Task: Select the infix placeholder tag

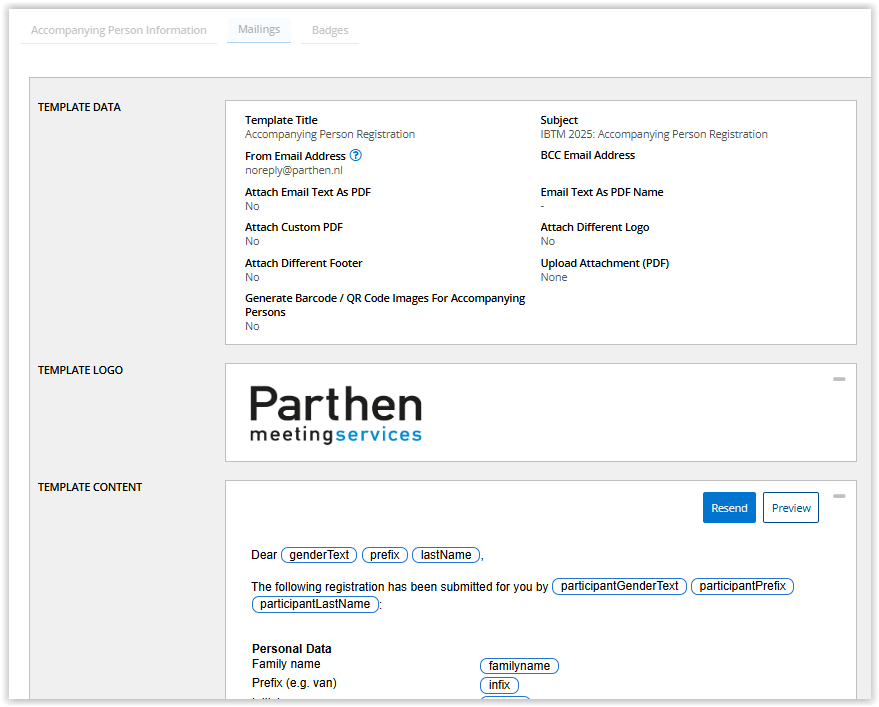Action: 499,685
